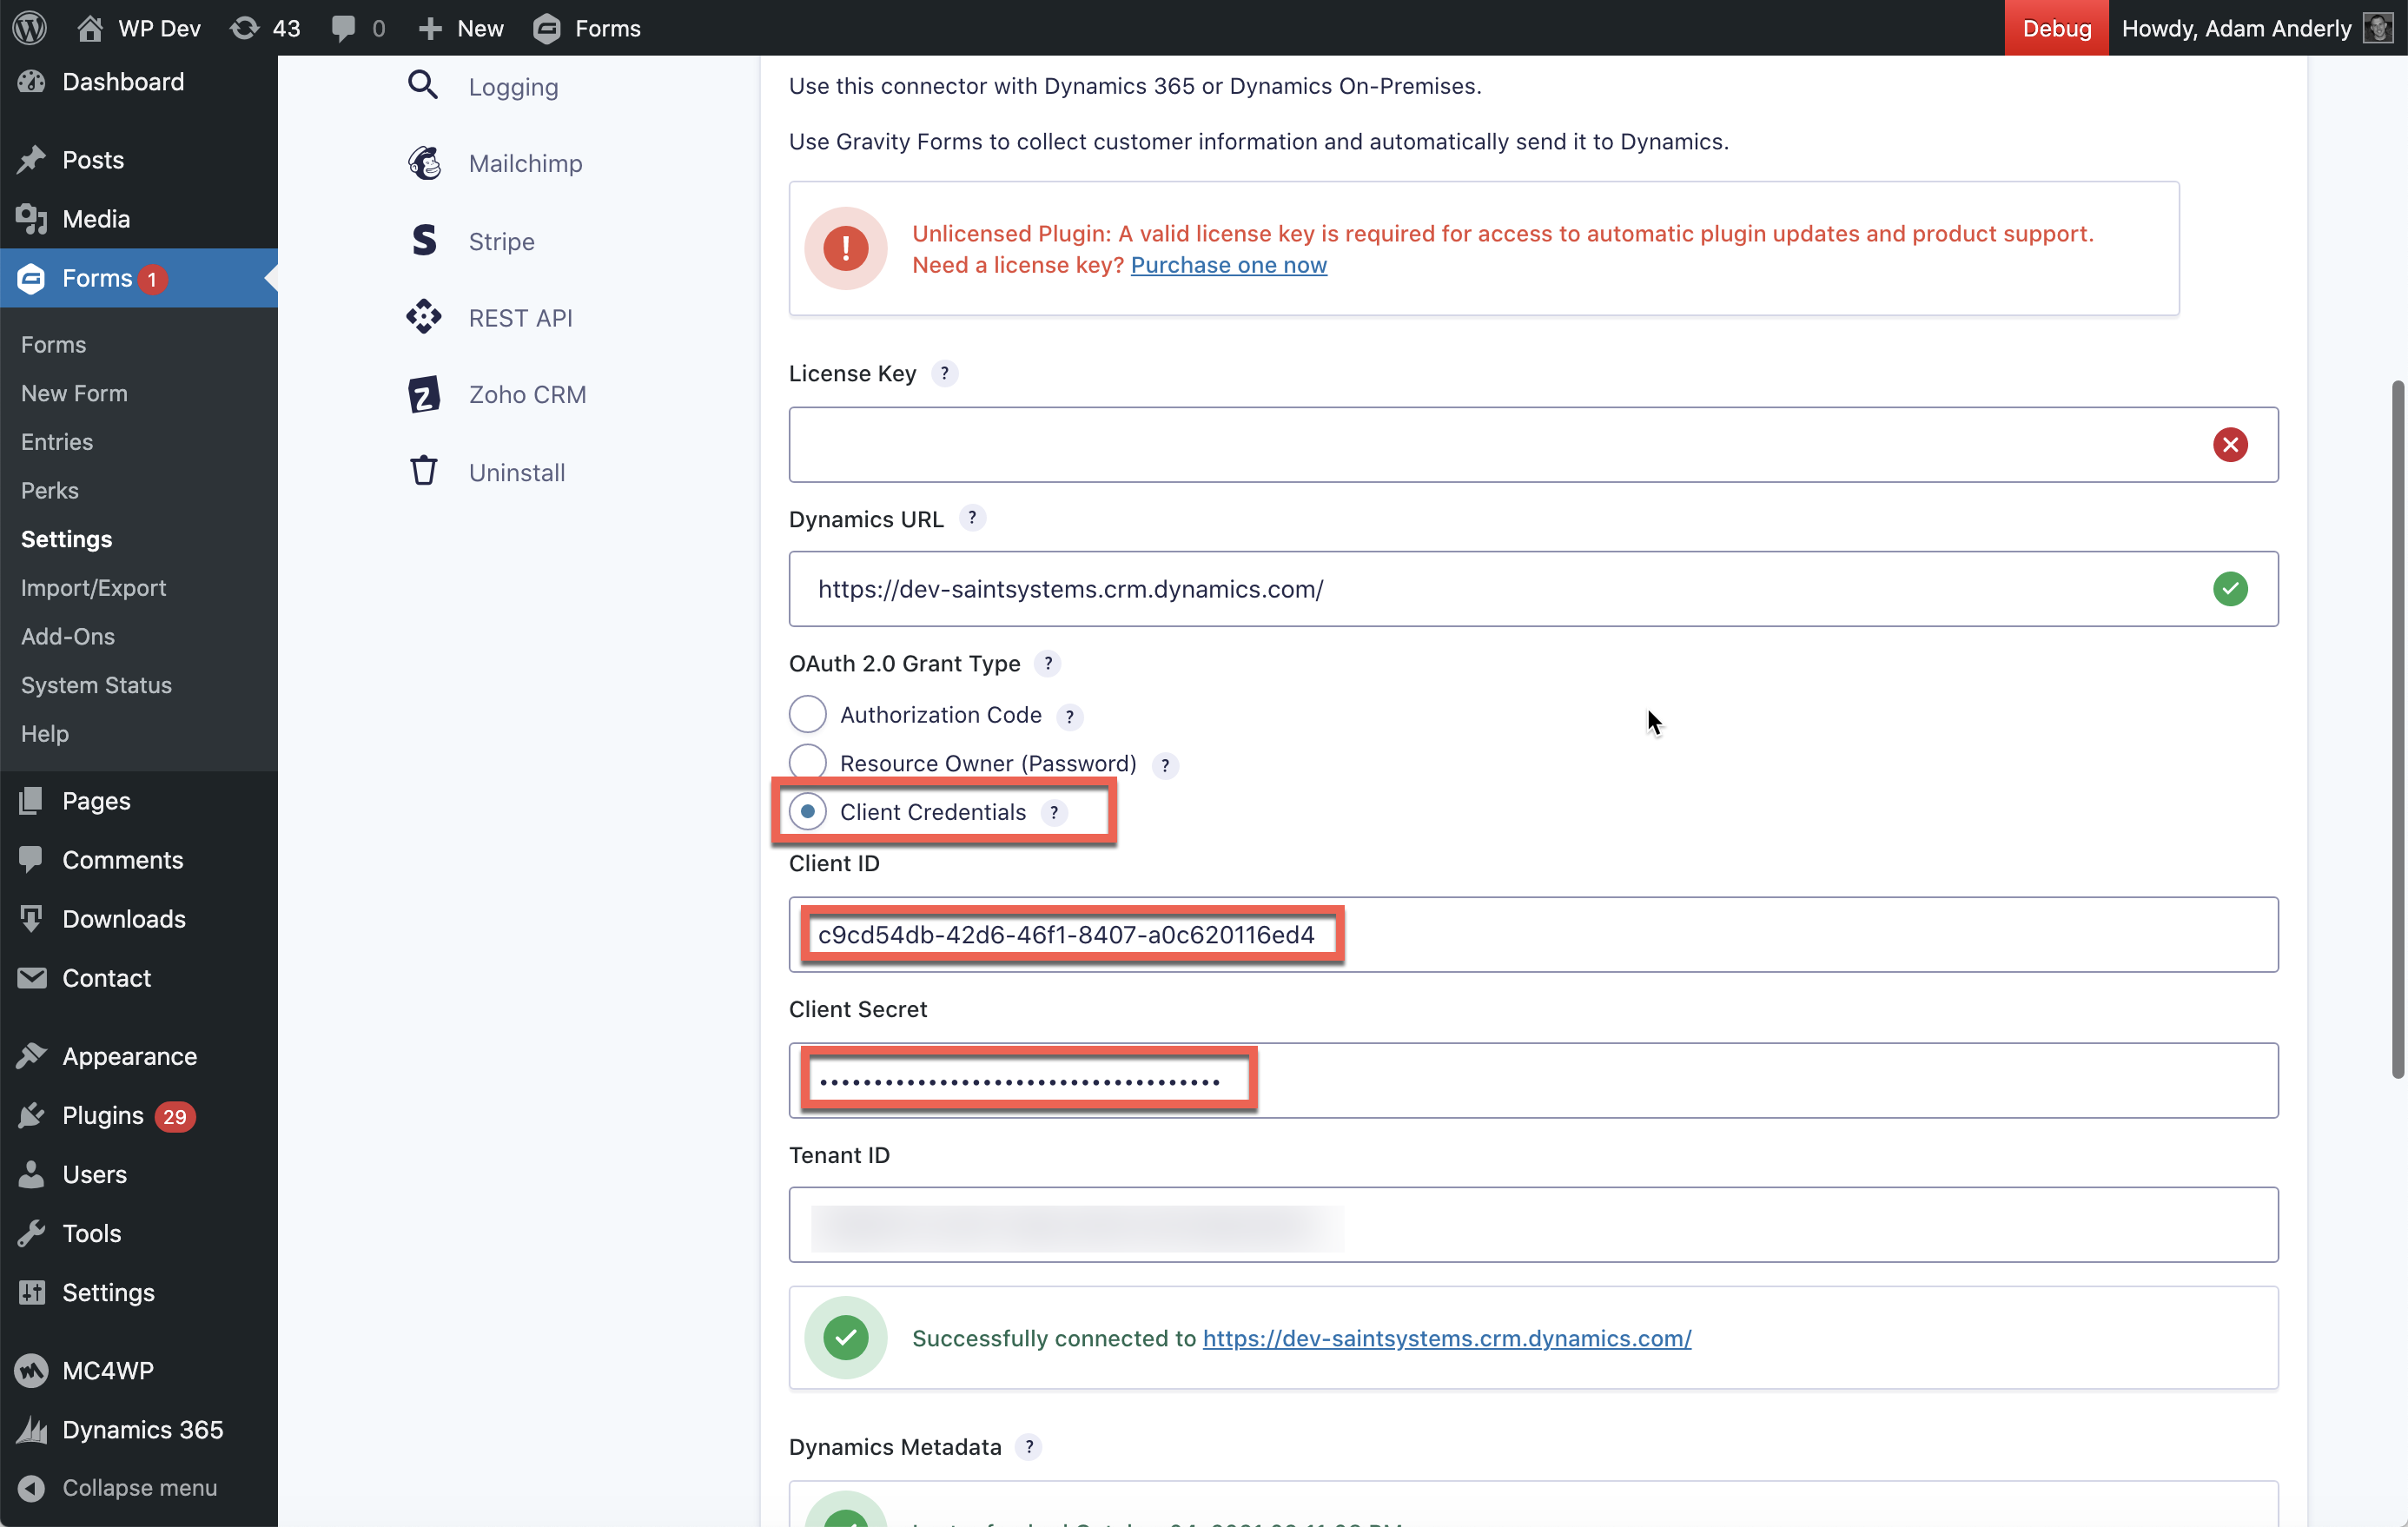The height and width of the screenshot is (1527, 2408).
Task: Show help tooltip for License Key
Action: pyautogui.click(x=944, y=373)
